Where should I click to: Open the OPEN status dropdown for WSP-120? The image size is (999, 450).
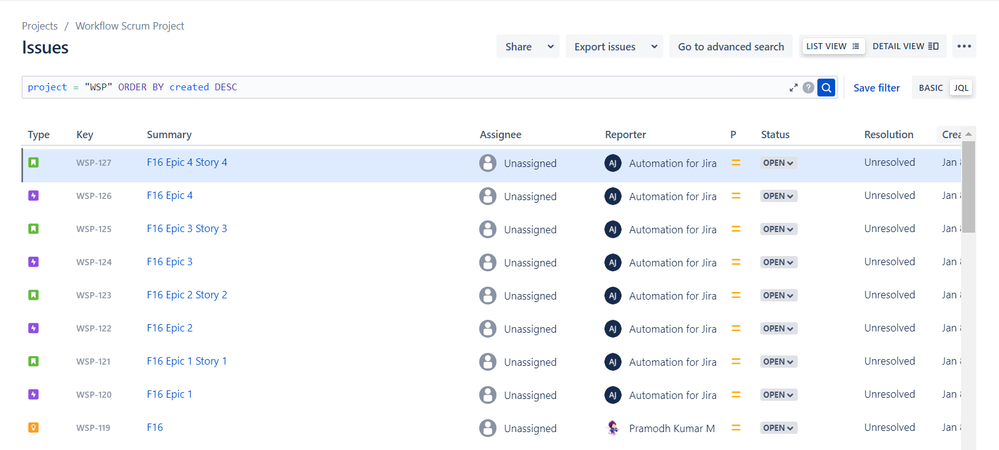click(x=779, y=395)
